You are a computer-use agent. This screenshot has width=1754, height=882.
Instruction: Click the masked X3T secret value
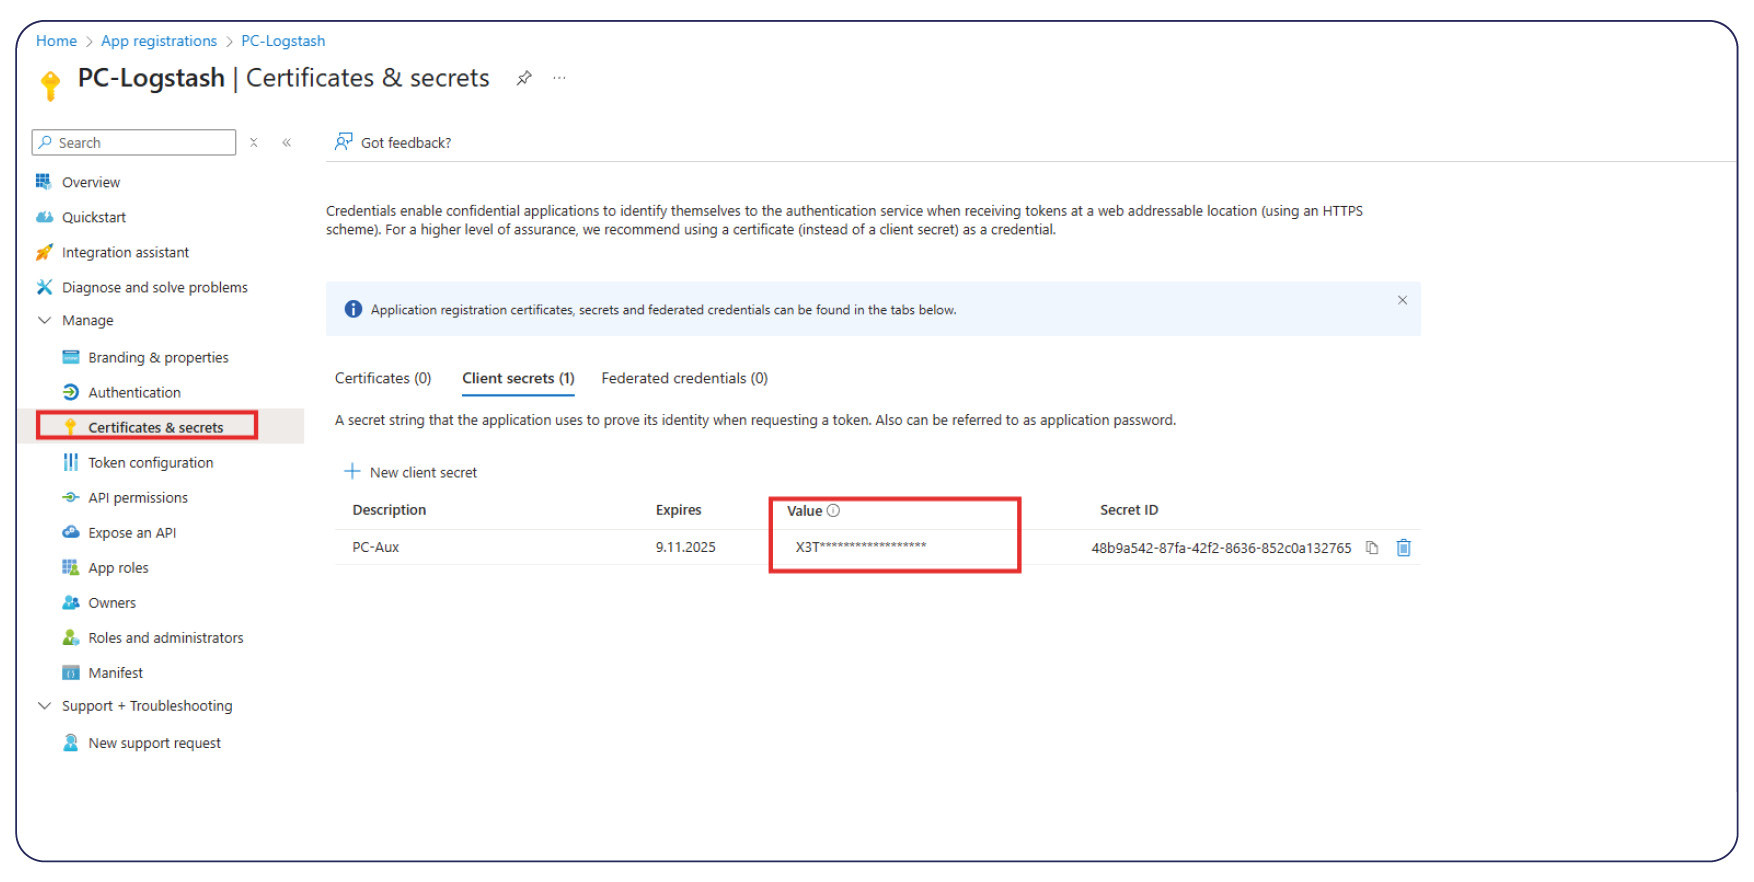[x=861, y=546]
